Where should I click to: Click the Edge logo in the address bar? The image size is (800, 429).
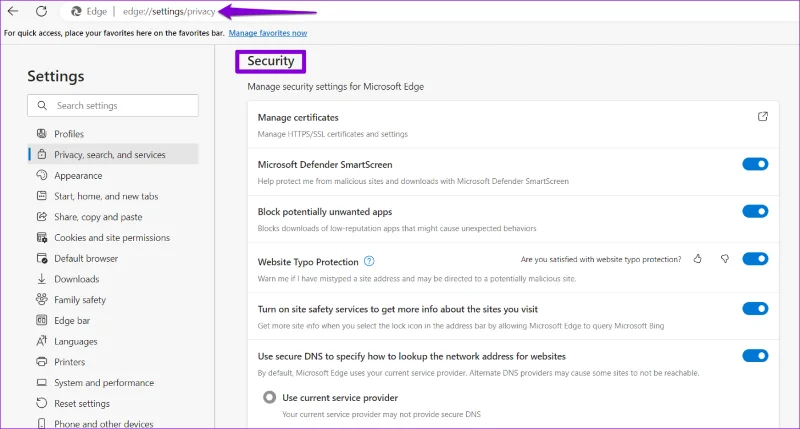click(76, 11)
